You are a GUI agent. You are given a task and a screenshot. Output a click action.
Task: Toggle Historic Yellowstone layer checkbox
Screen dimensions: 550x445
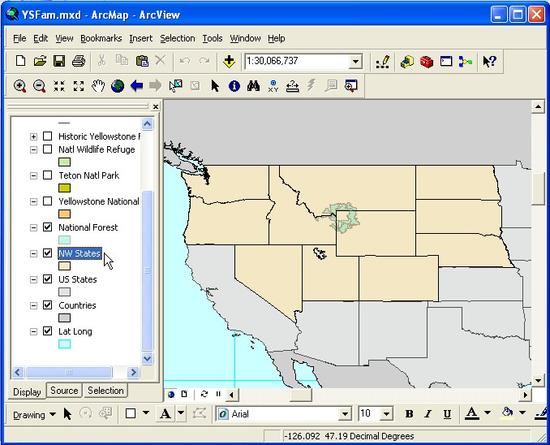[x=47, y=136]
